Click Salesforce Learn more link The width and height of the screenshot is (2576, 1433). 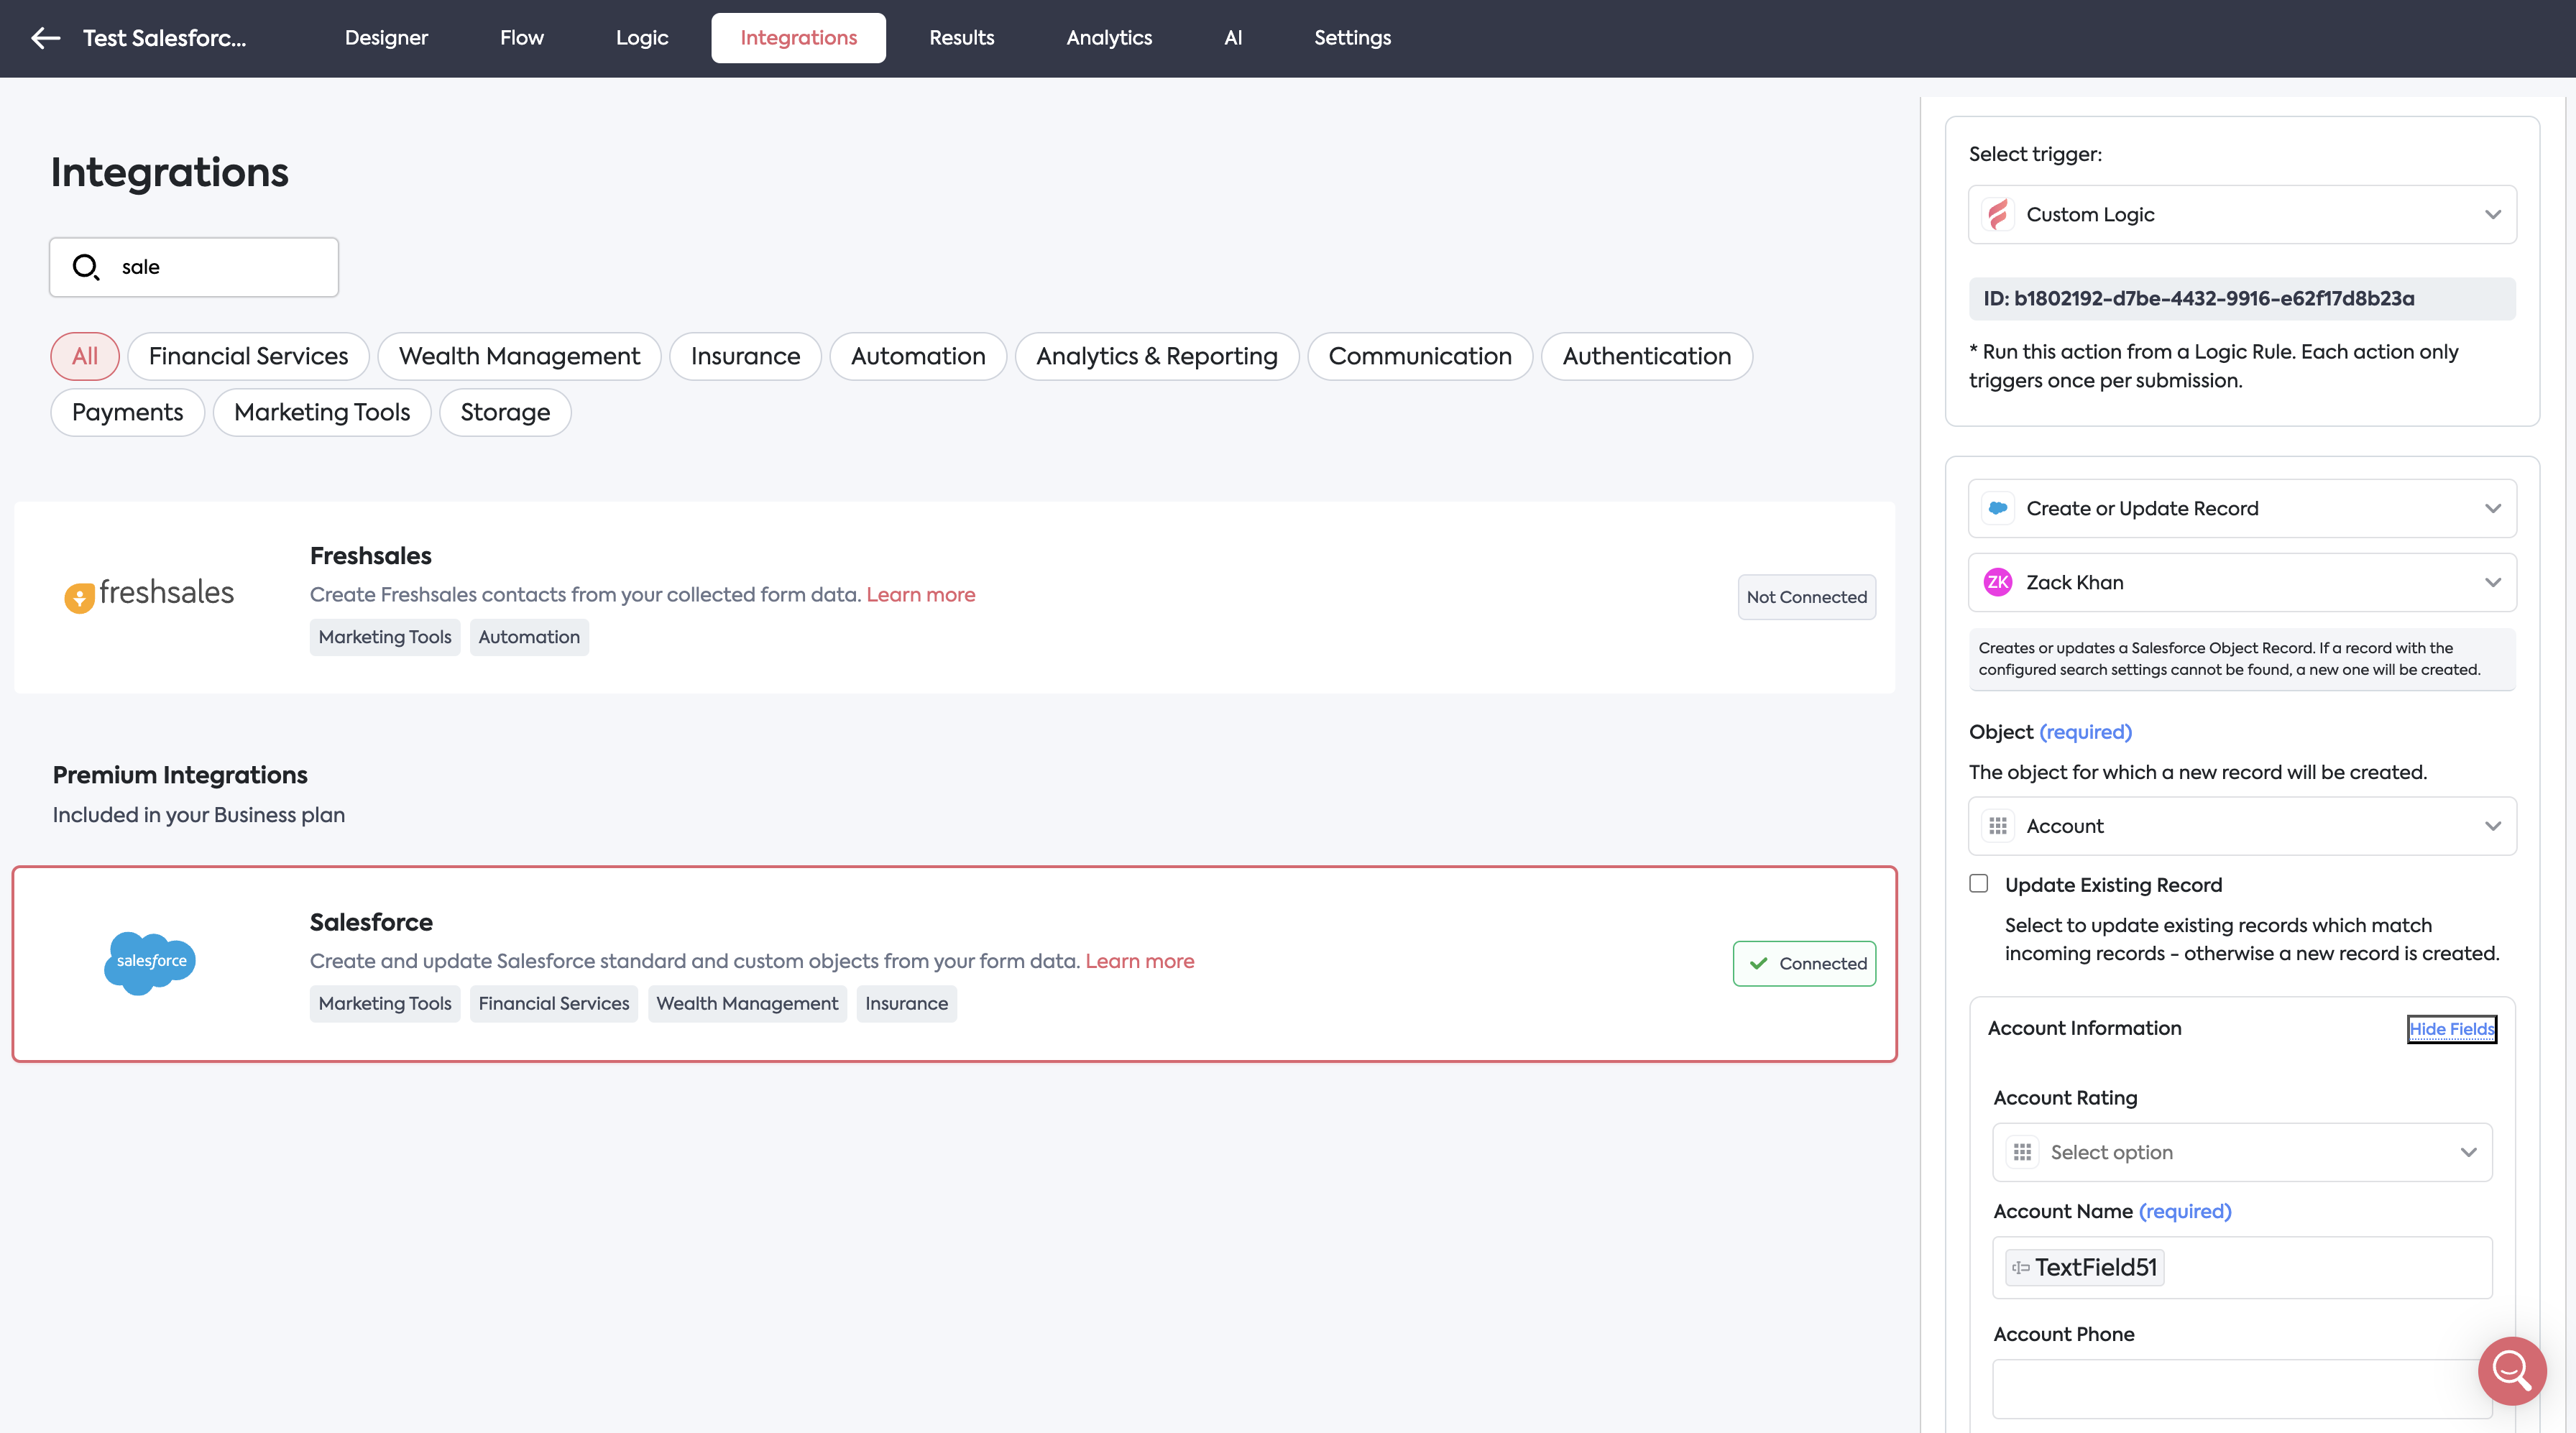(1139, 961)
